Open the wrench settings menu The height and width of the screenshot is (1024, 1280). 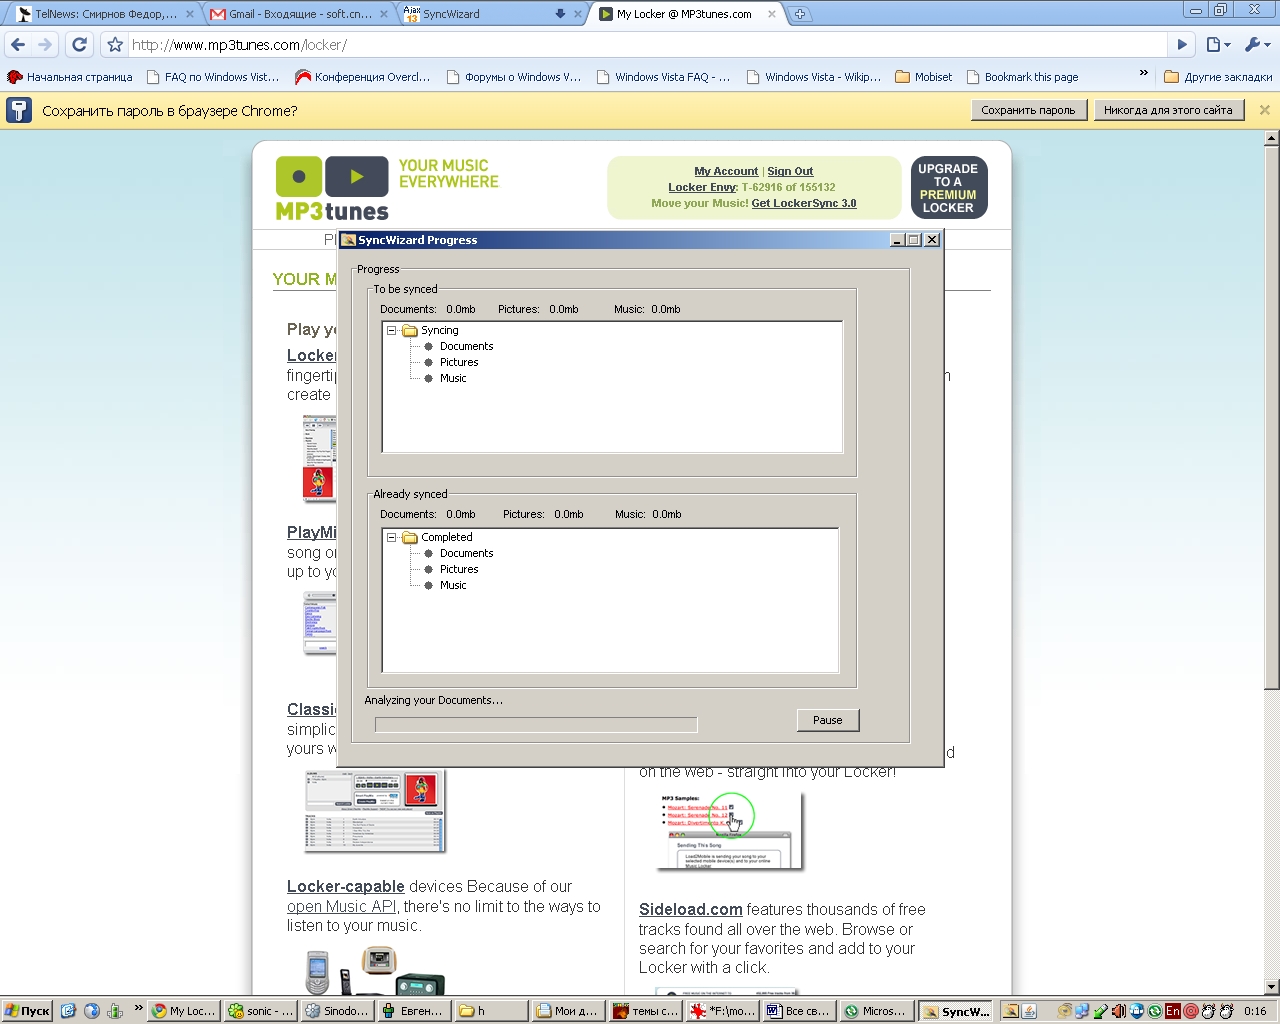point(1256,45)
